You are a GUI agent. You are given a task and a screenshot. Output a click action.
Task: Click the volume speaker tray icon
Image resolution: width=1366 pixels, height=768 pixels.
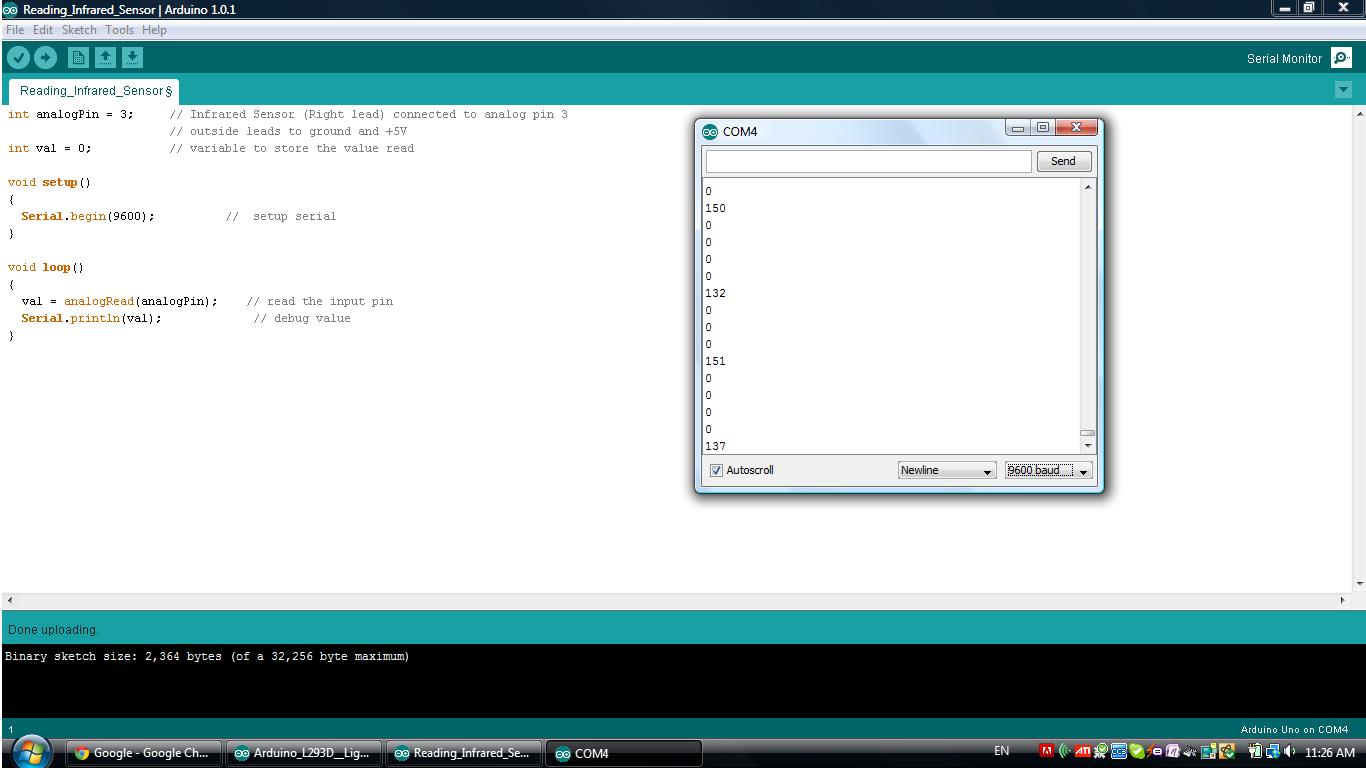[x=1290, y=751]
